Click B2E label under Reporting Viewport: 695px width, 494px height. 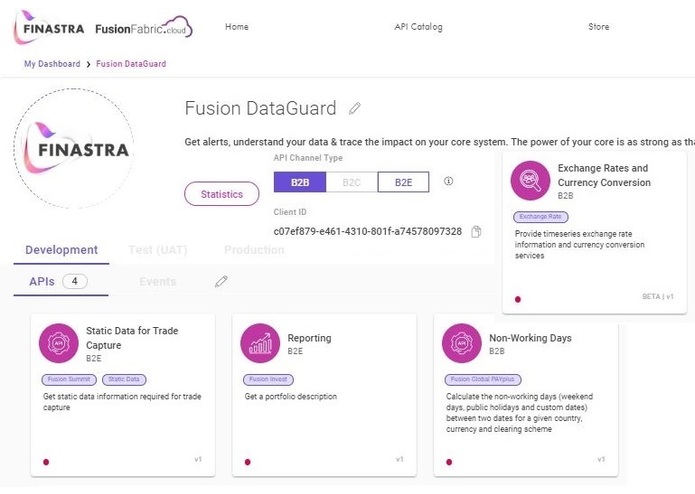(x=295, y=351)
